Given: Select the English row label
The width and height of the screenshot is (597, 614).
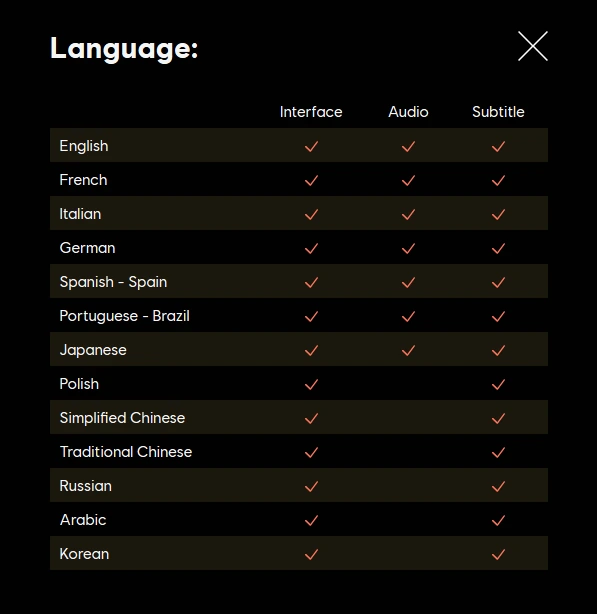Looking at the screenshot, I should pos(84,146).
